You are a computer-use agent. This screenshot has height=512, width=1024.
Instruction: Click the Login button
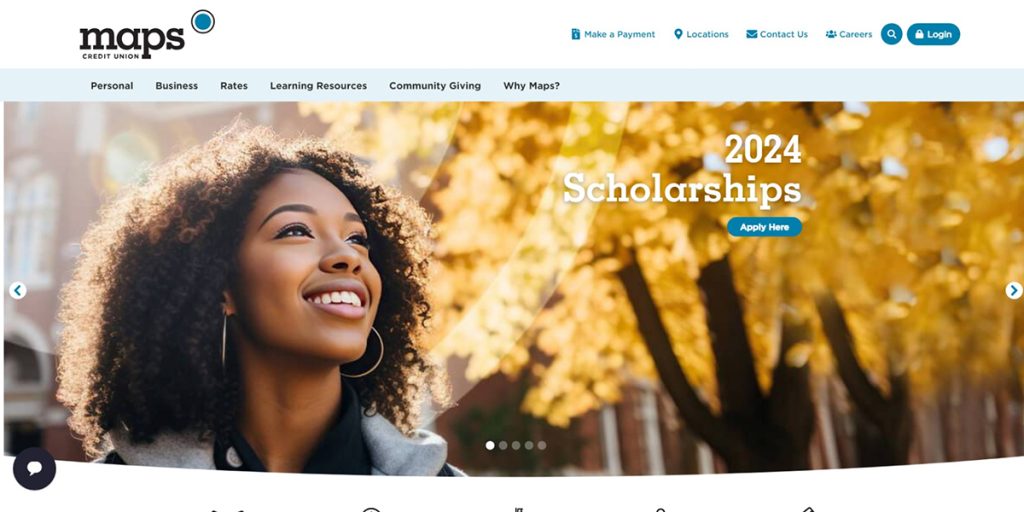(933, 34)
